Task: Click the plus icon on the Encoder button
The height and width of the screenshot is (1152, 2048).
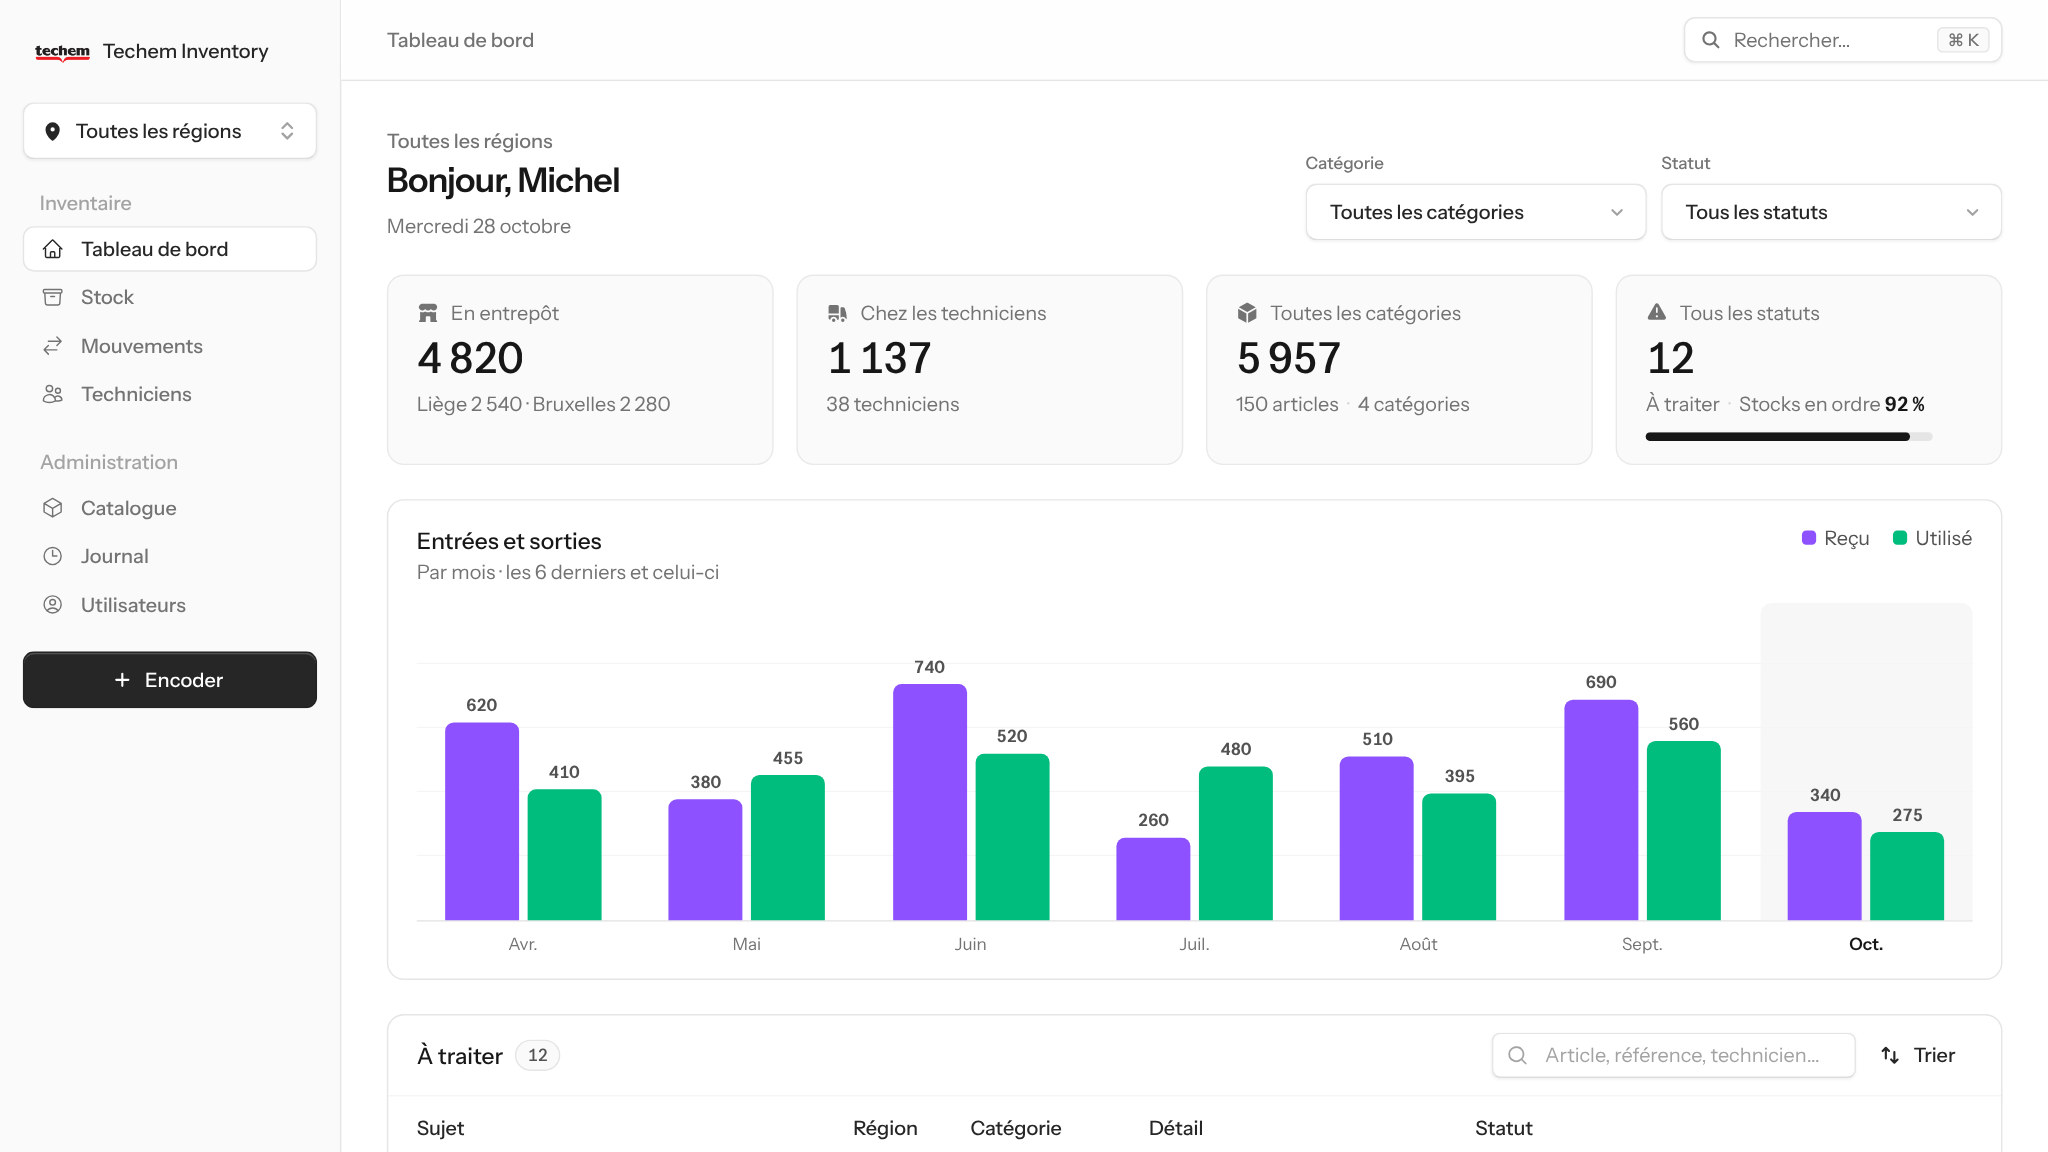Action: click(x=122, y=680)
